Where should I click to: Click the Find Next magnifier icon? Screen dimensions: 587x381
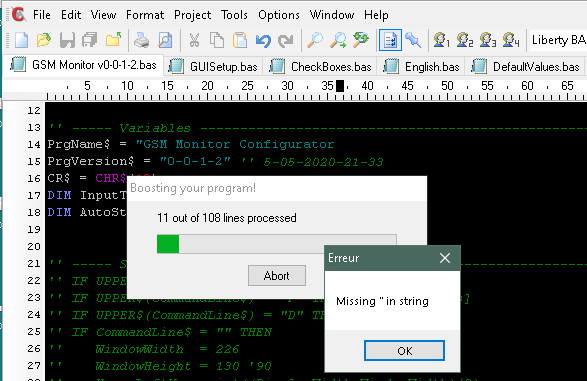pos(338,40)
